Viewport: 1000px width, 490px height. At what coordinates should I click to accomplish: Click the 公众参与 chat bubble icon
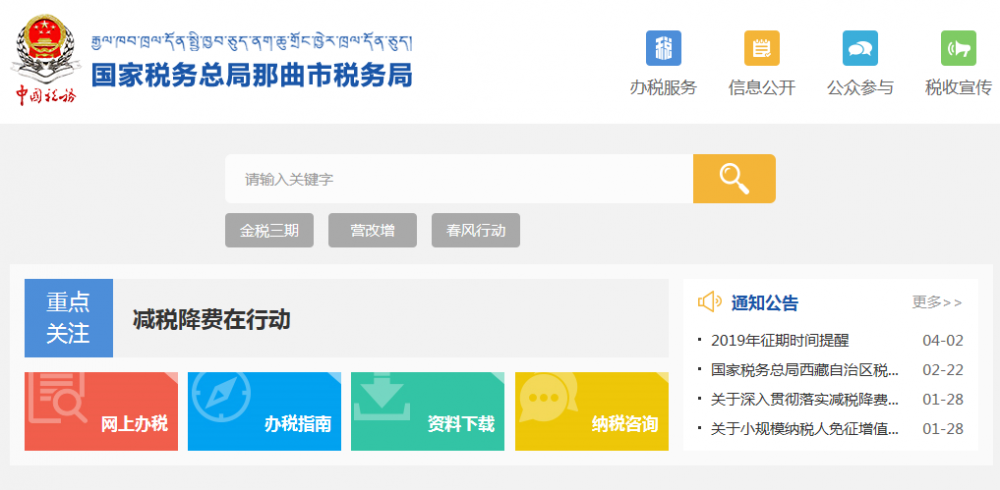click(859, 48)
